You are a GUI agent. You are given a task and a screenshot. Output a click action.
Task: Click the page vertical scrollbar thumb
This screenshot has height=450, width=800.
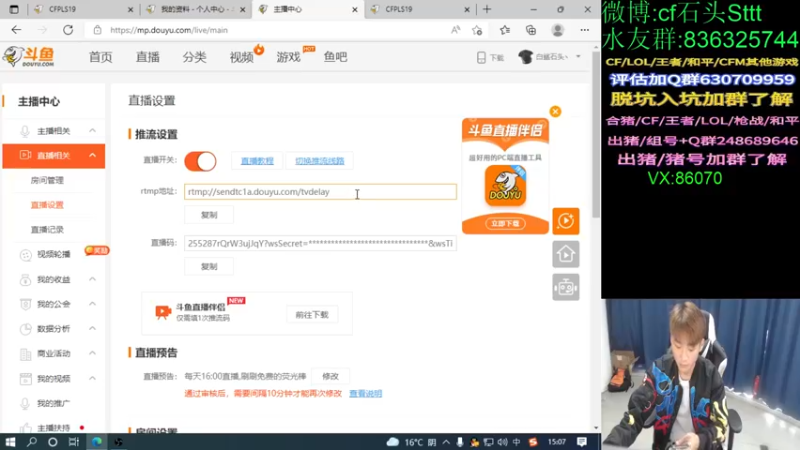(596, 135)
